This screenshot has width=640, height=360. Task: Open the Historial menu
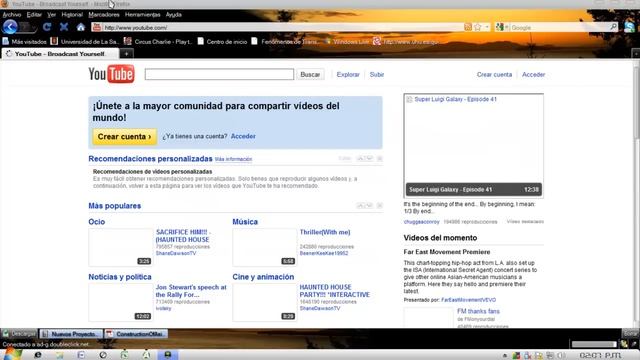coord(72,15)
